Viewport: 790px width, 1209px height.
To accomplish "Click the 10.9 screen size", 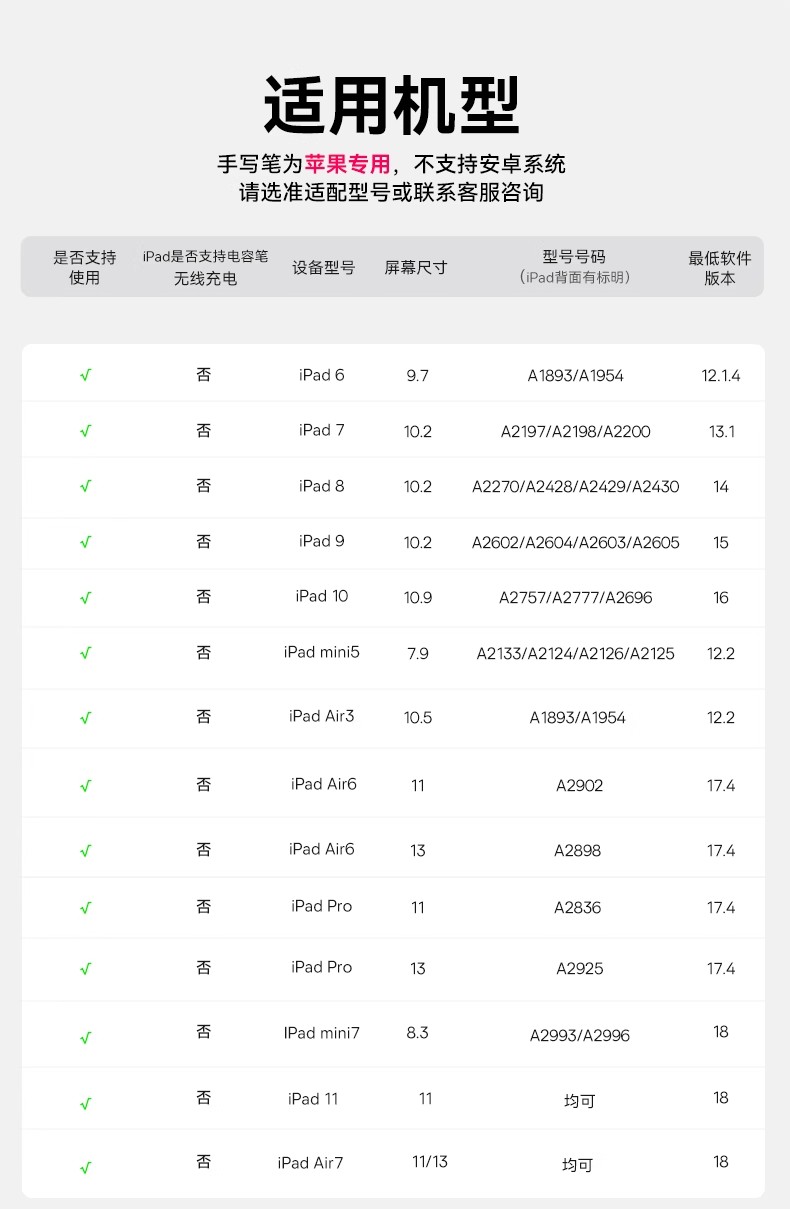I will (x=418, y=598).
